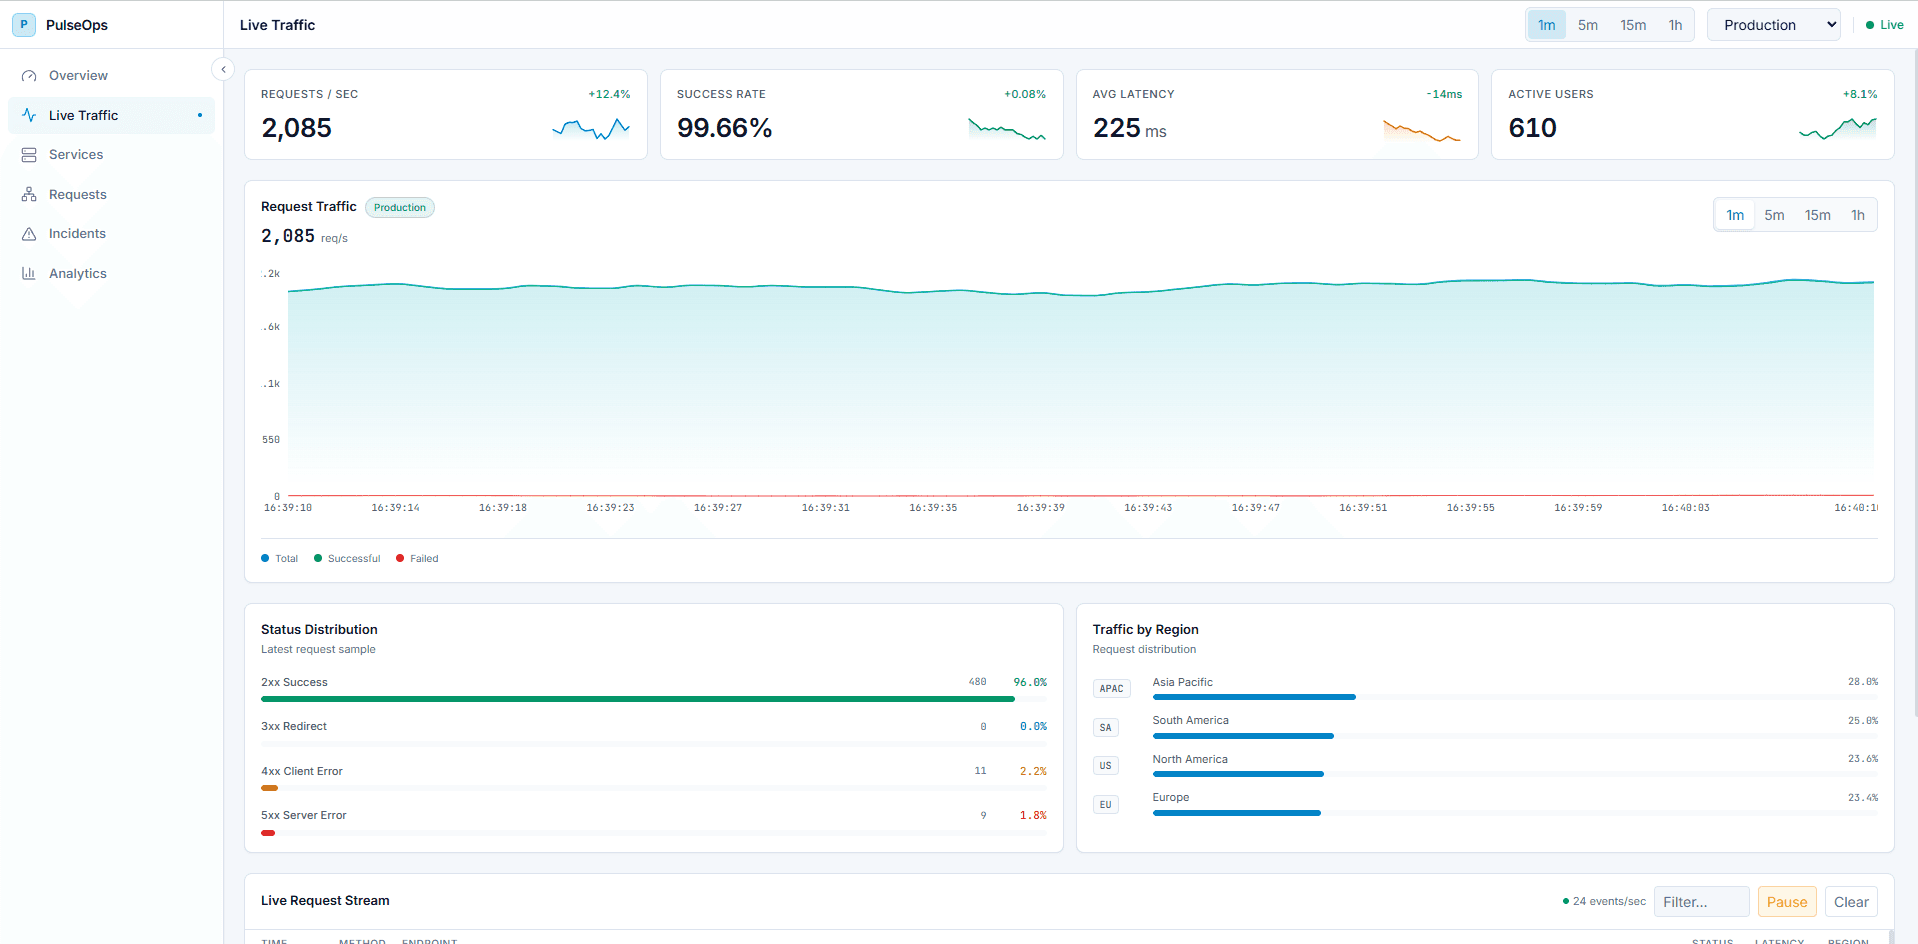Screen dimensions: 1918x944
Task: Click the Asia Pacific traffic bar
Action: coord(1515,697)
